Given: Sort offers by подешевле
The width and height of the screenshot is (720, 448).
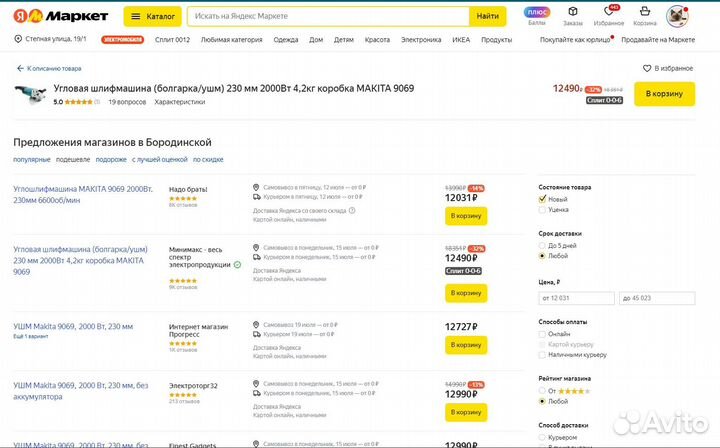Looking at the screenshot, I should pos(73,159).
